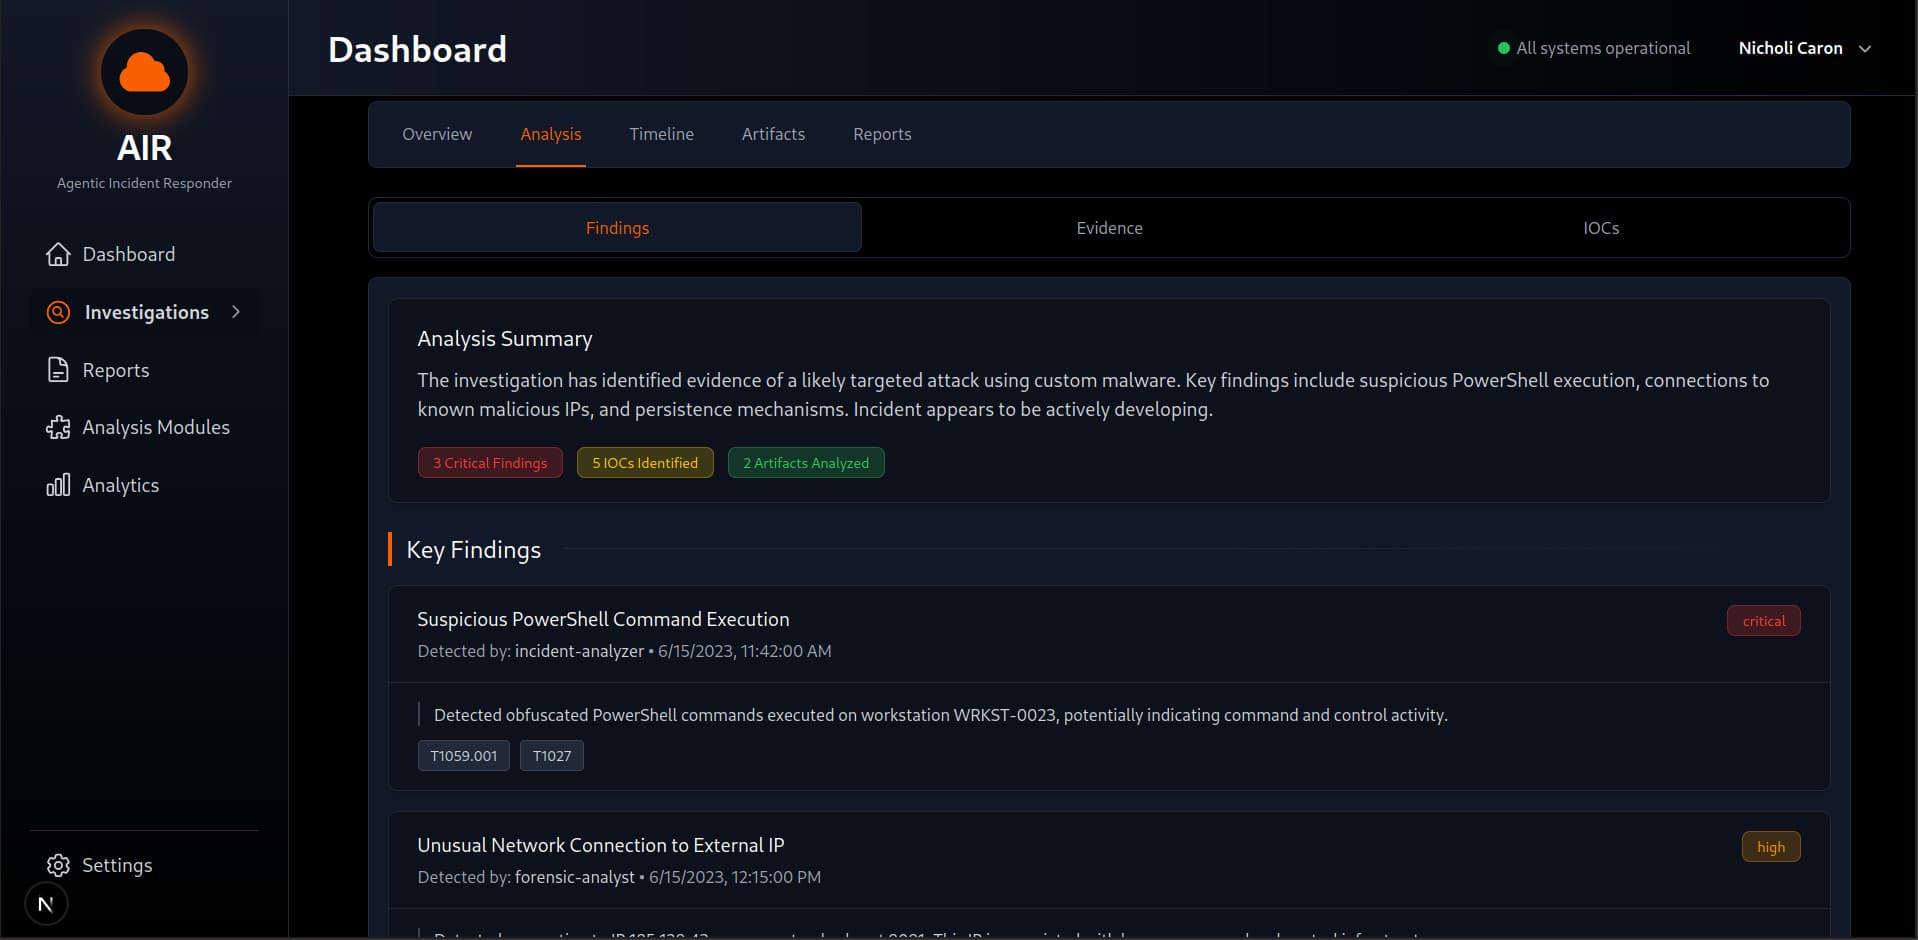Image resolution: width=1918 pixels, height=940 pixels.
Task: Click the Agentic Incident Responder subtitle
Action: click(144, 183)
